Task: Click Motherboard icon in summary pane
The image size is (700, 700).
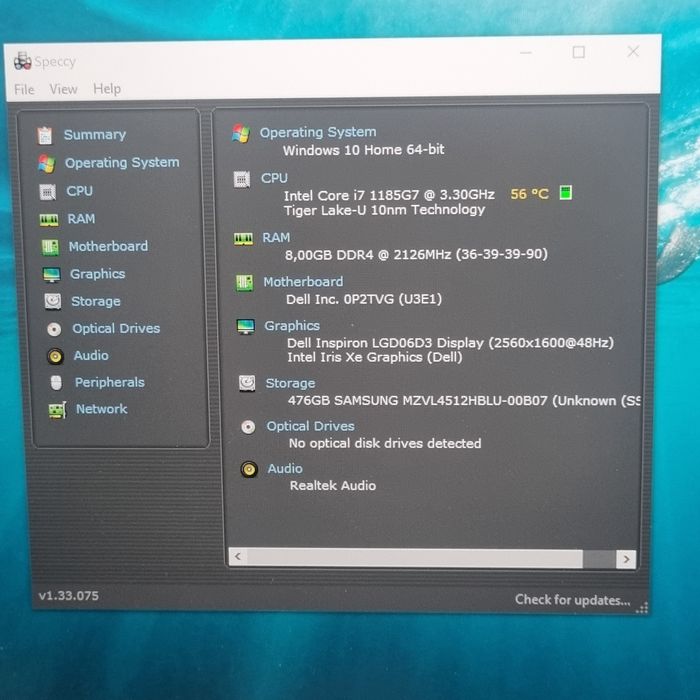Action: (x=245, y=283)
